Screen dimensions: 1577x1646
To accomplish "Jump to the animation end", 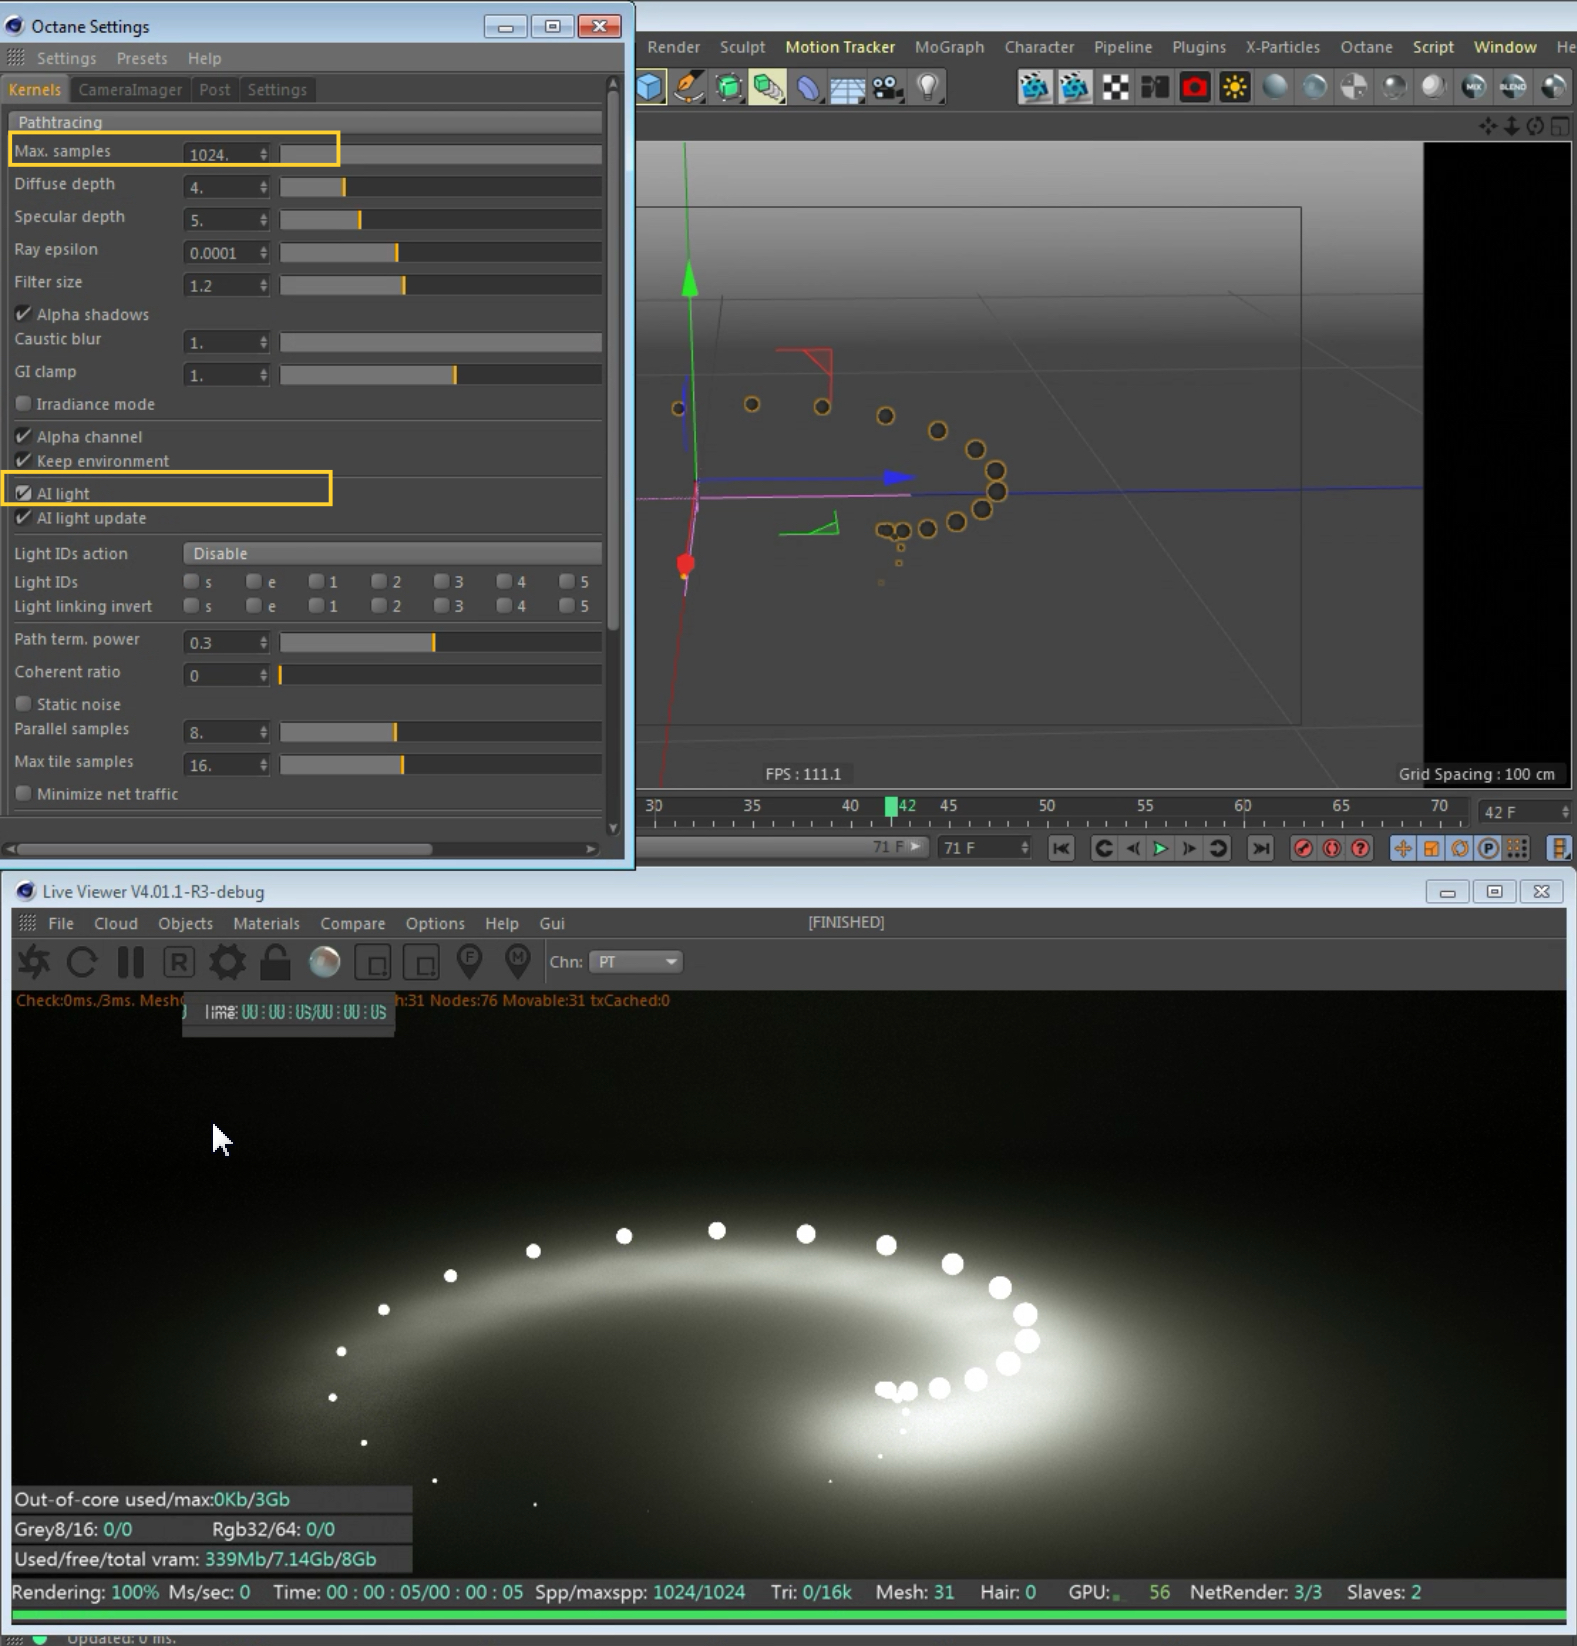I will 1261,848.
